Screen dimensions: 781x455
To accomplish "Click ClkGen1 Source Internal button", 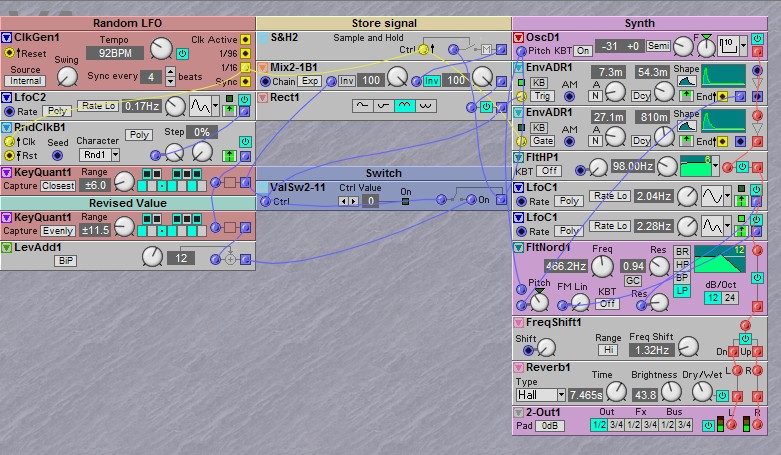I will 25,81.
